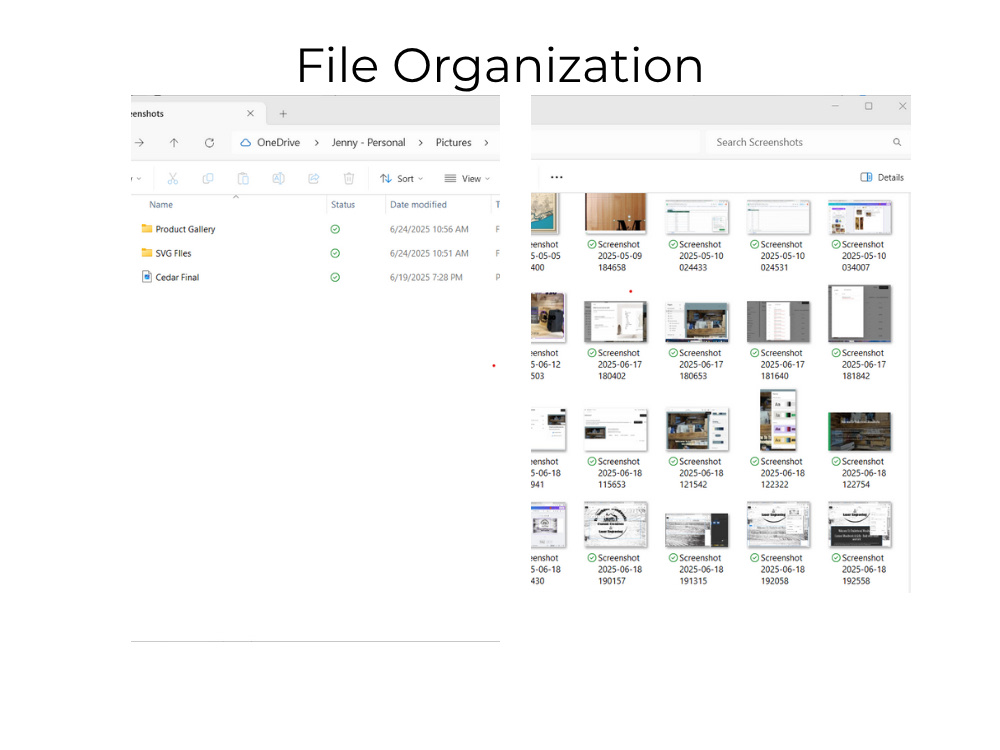Viewport: 1000px width, 750px height.
Task: Select thumbnail Screenshot 2025-05-10 024531
Action: 778,217
